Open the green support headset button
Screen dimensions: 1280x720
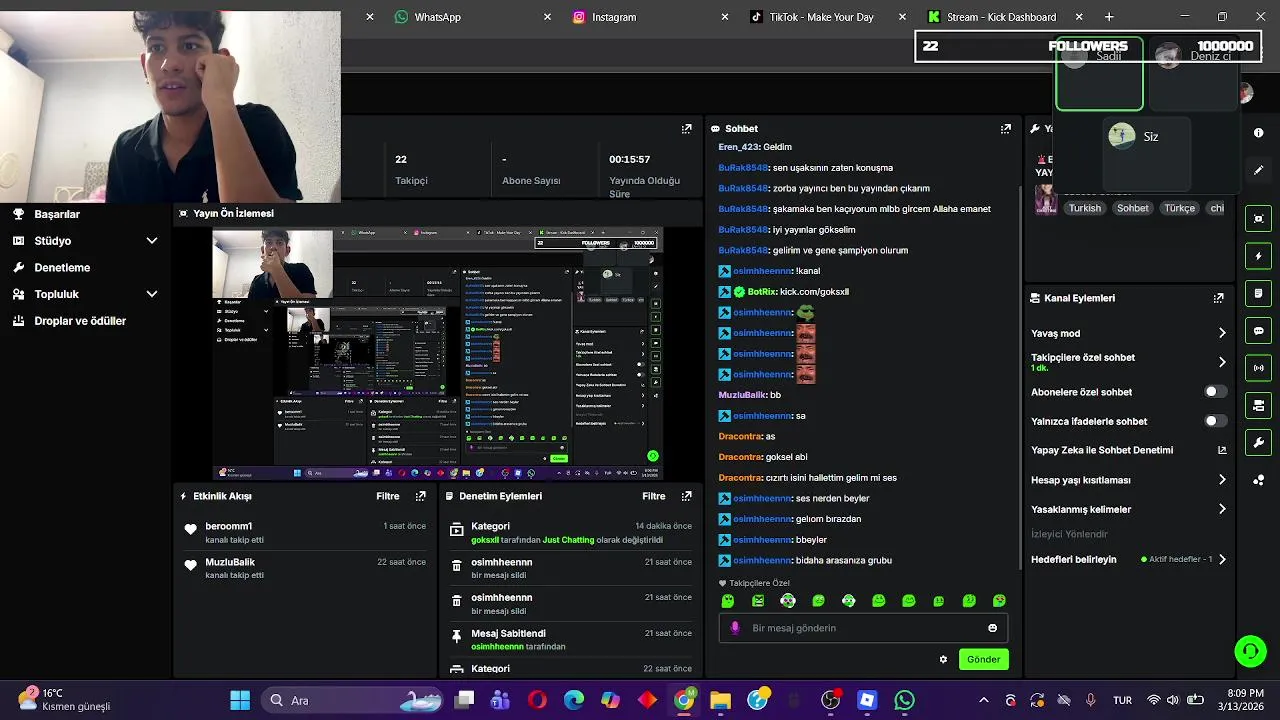click(x=1250, y=652)
